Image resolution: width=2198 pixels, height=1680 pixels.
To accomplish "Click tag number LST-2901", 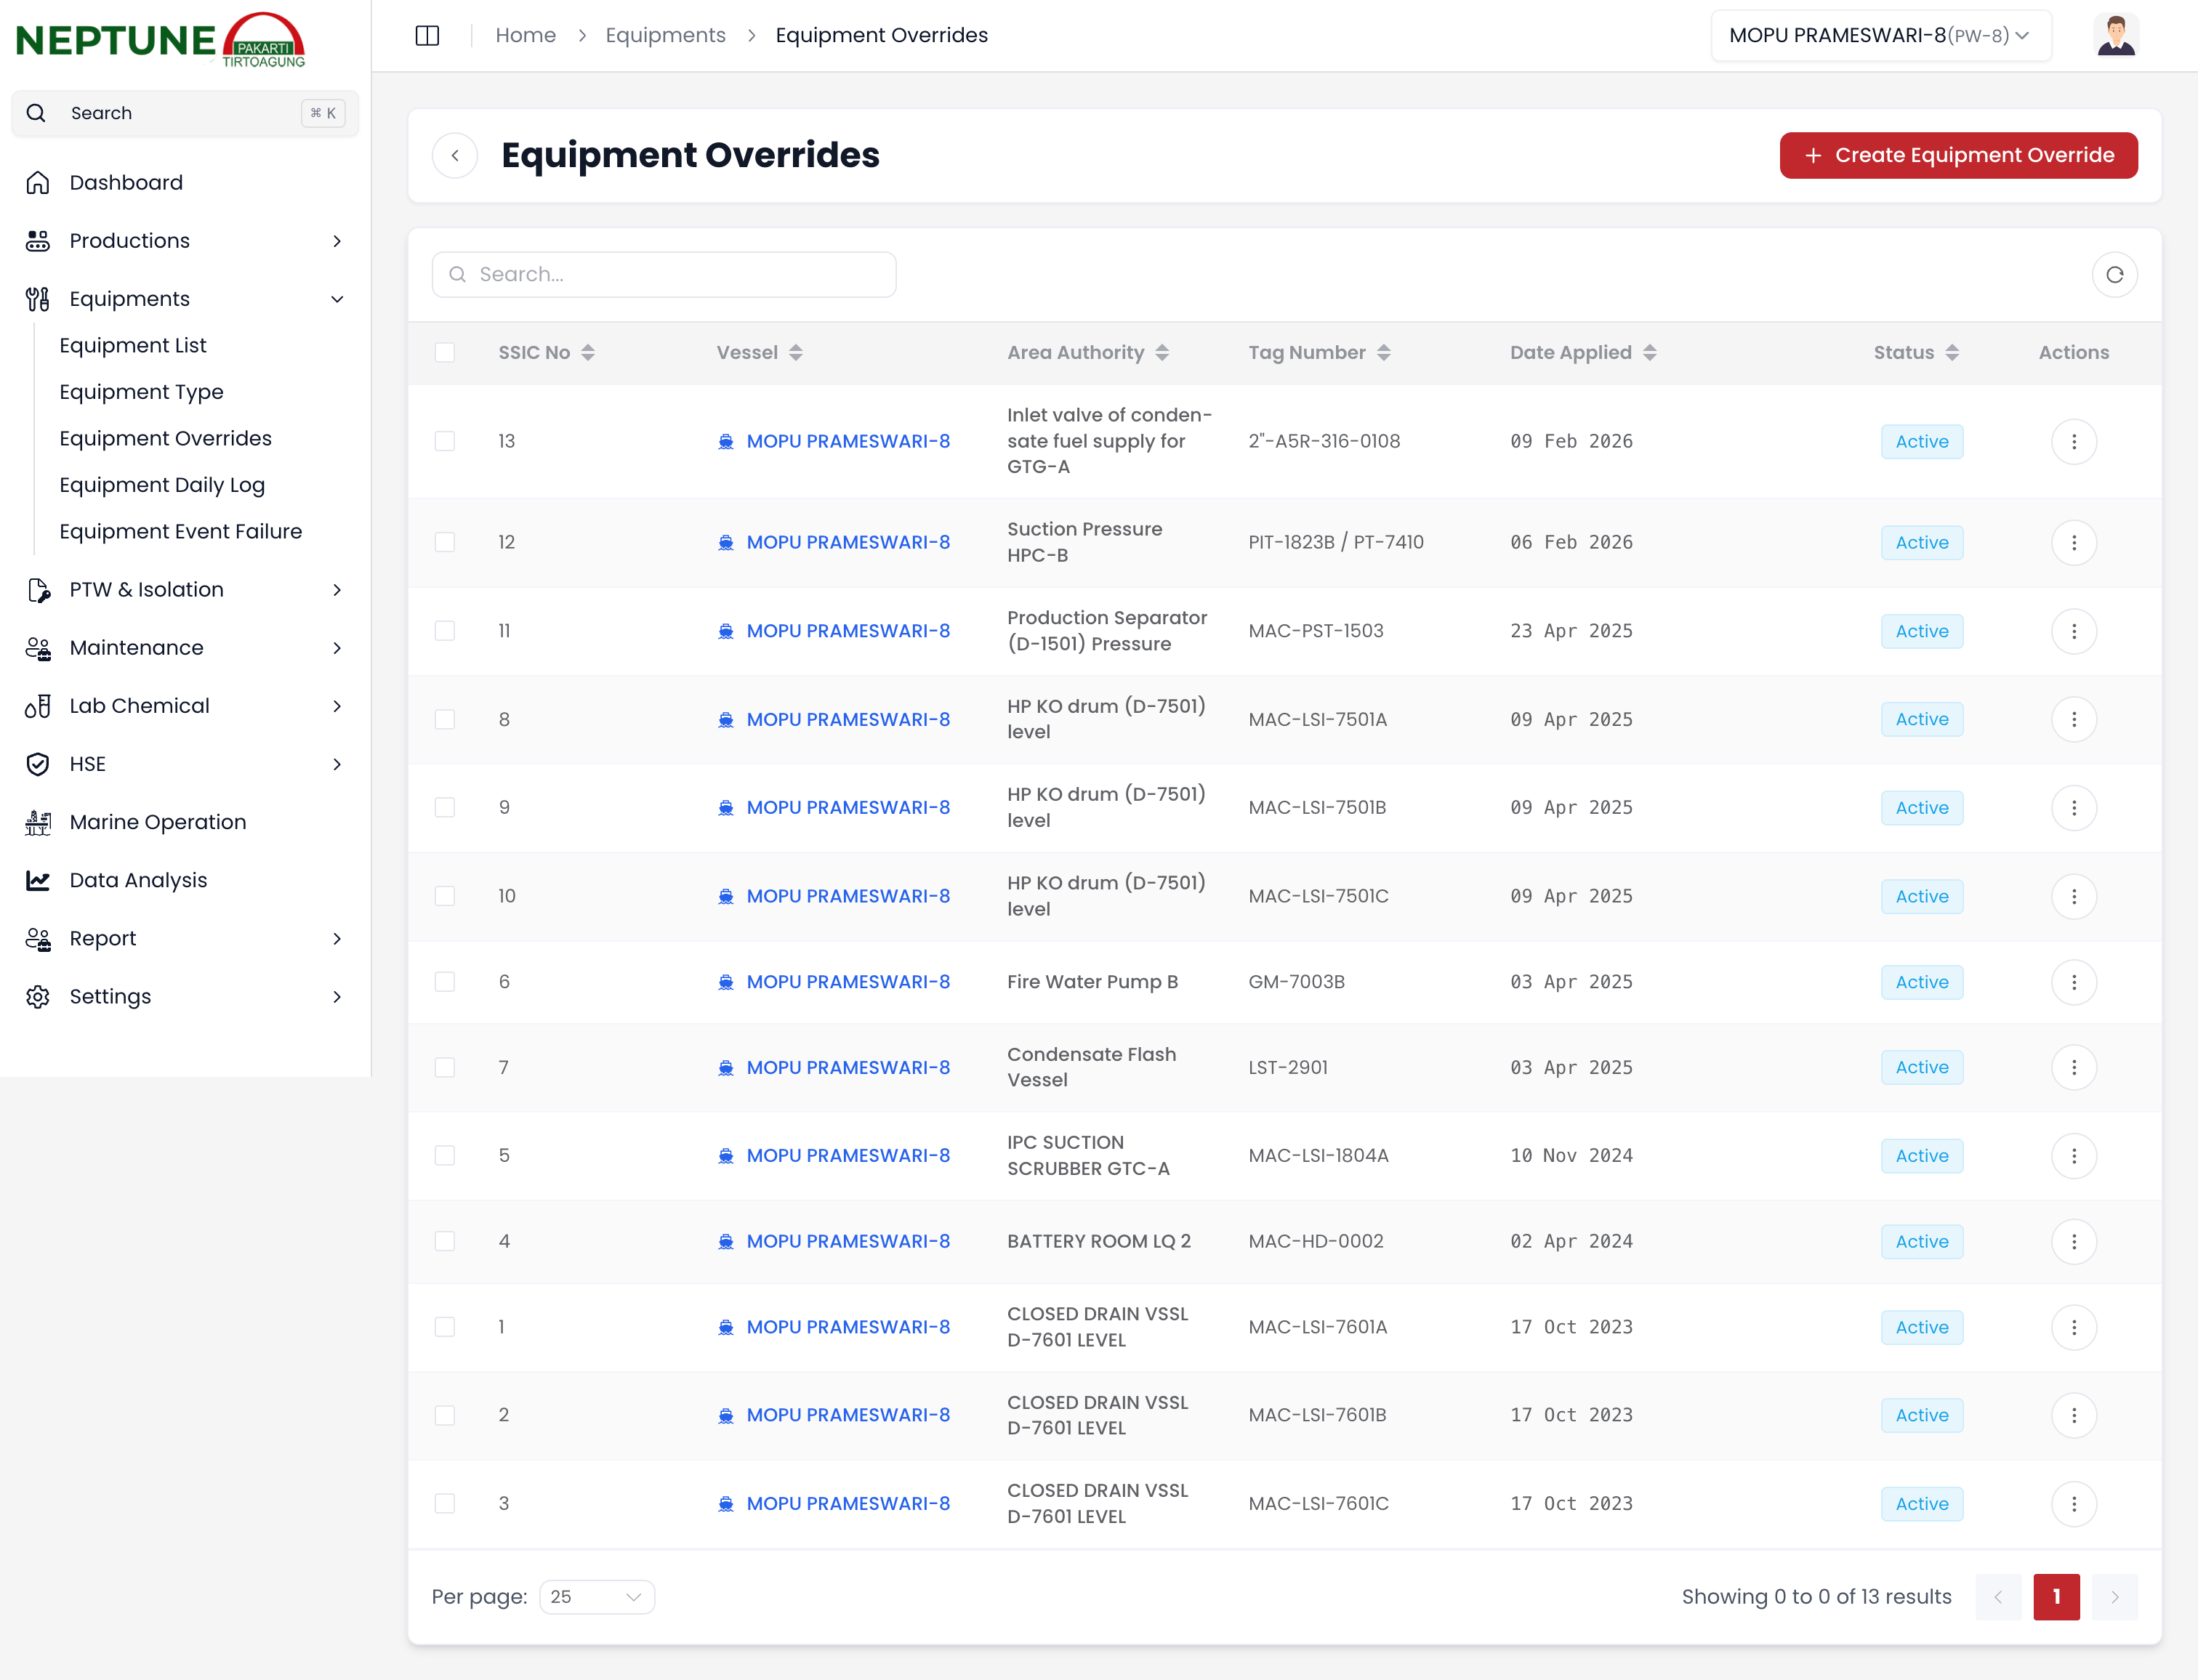I will point(1288,1068).
